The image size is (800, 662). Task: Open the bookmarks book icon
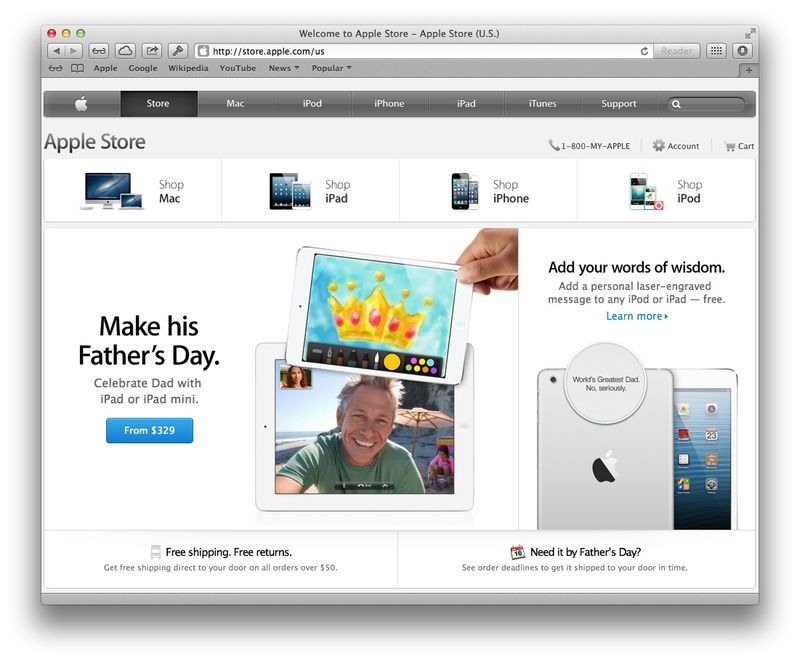[77, 68]
